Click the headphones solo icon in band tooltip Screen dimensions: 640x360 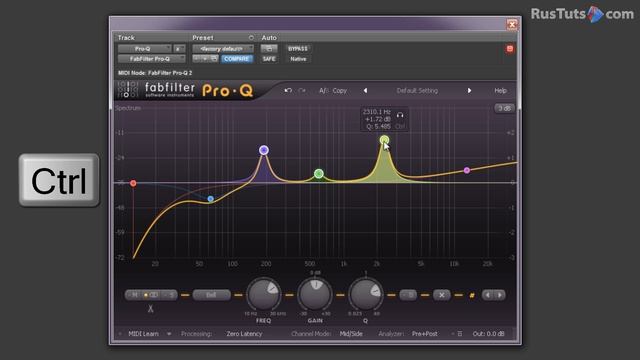point(400,116)
